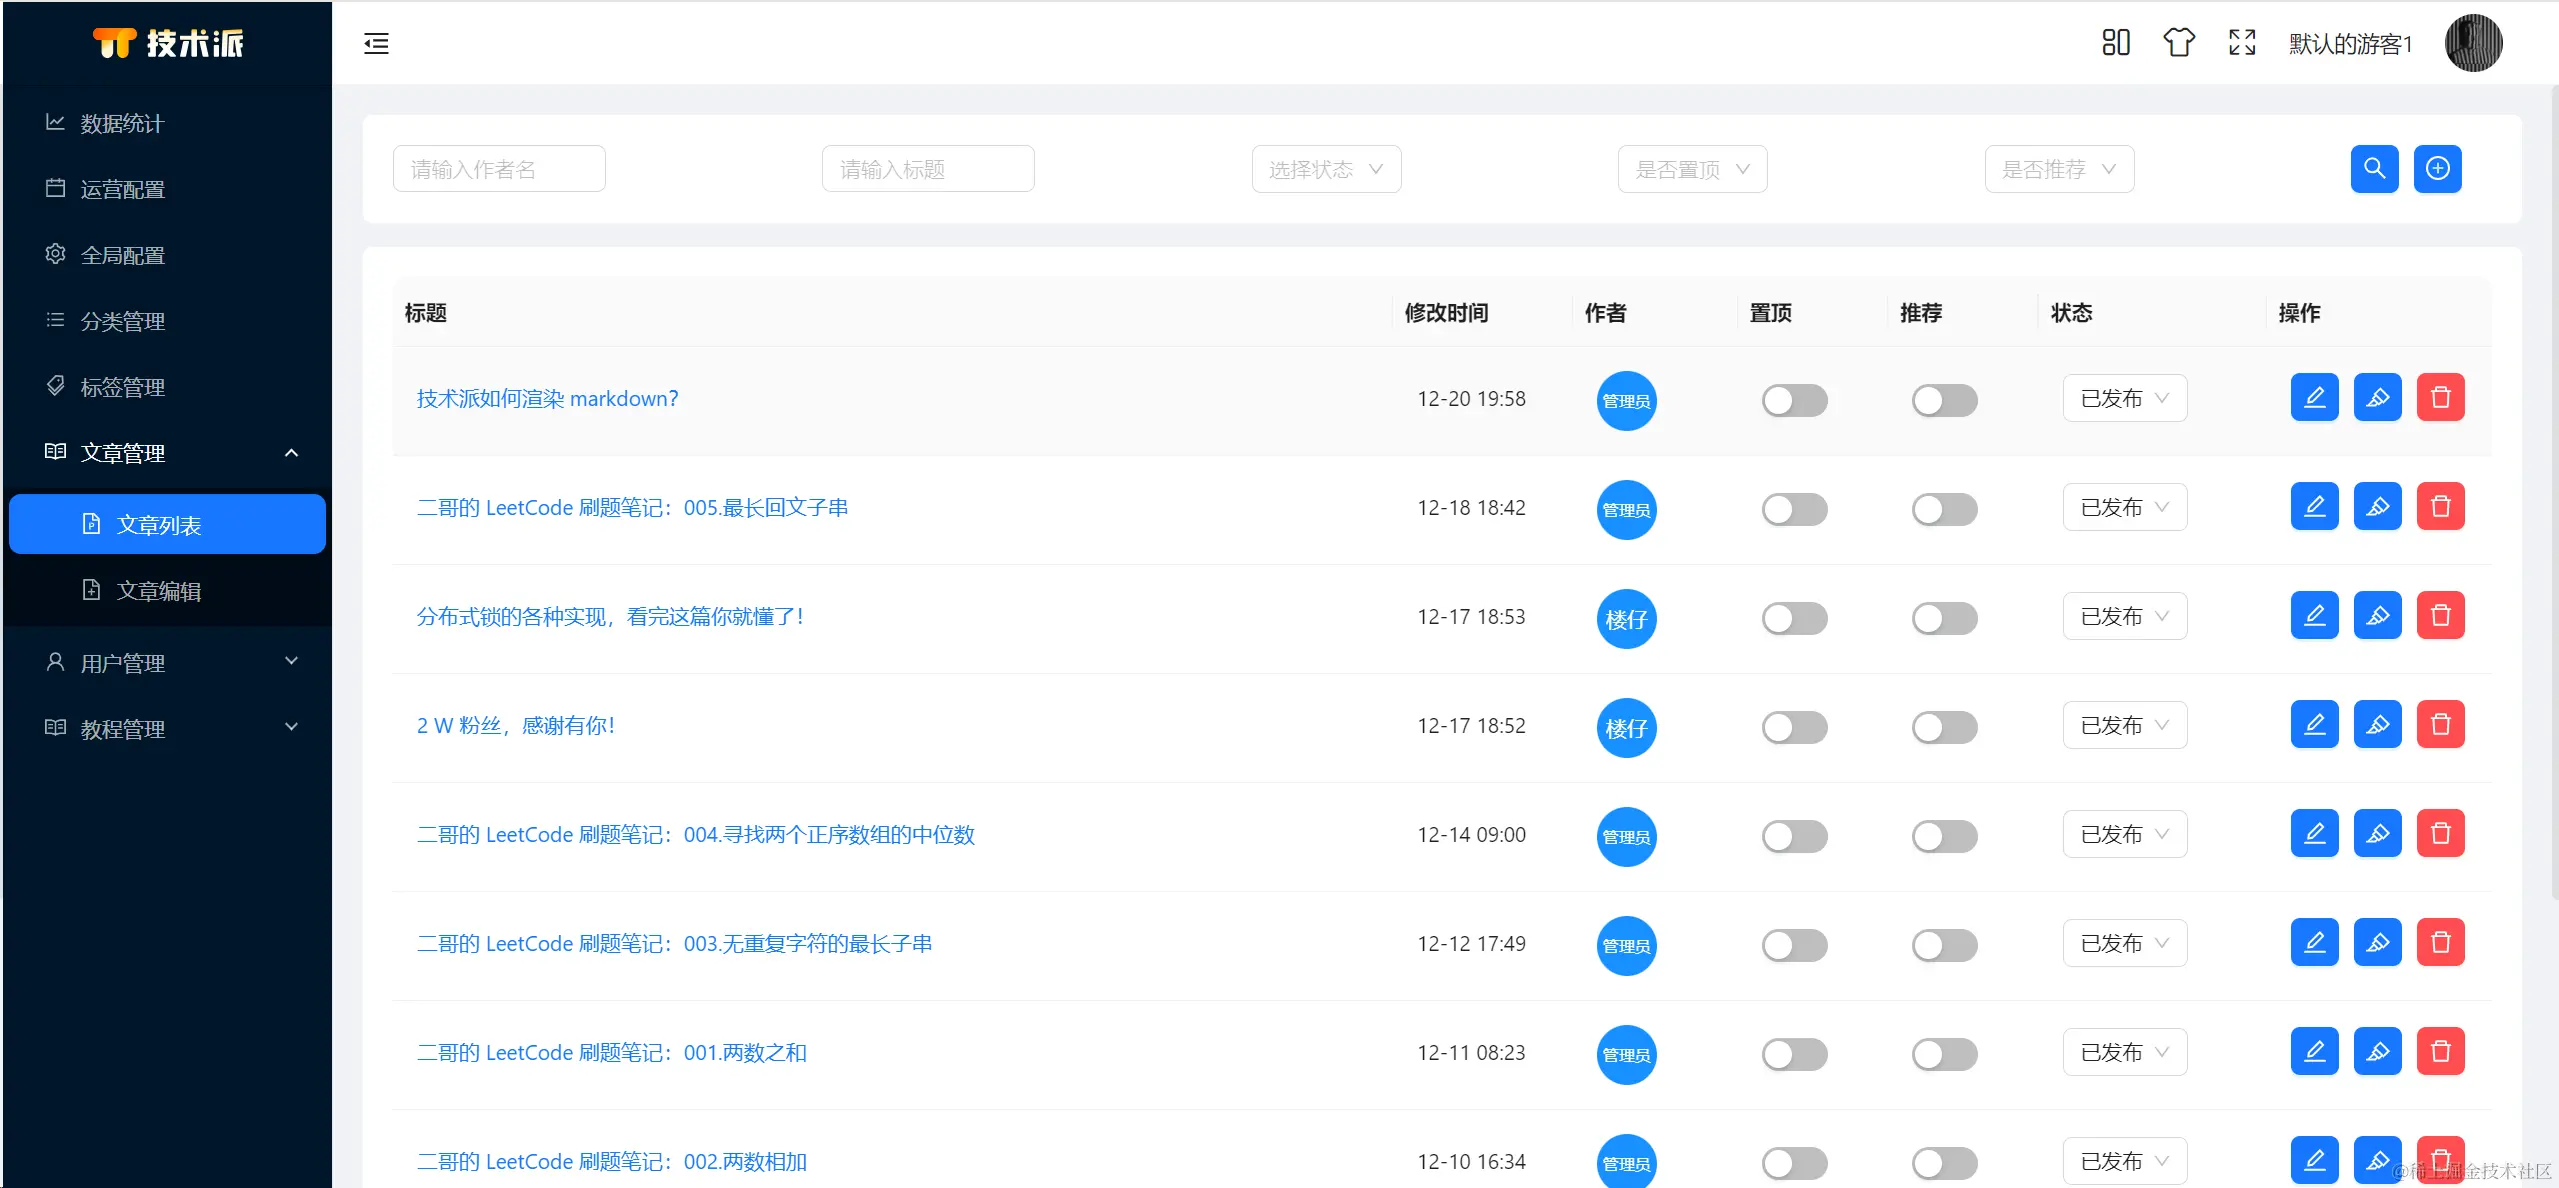Edit the article 技术派如何渲染 markdown

pos(2315,397)
